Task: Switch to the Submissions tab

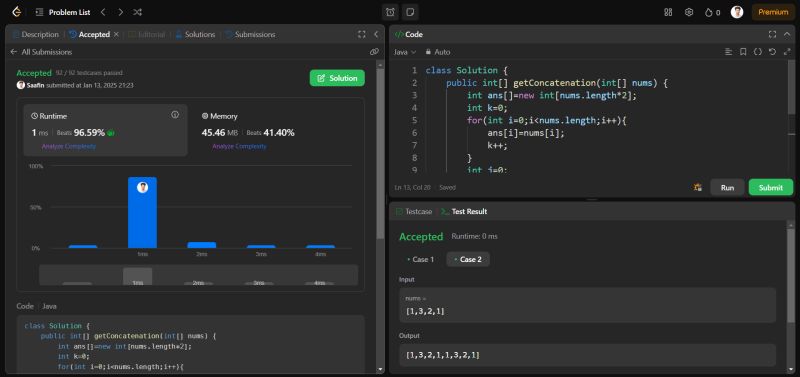Action: coord(250,35)
